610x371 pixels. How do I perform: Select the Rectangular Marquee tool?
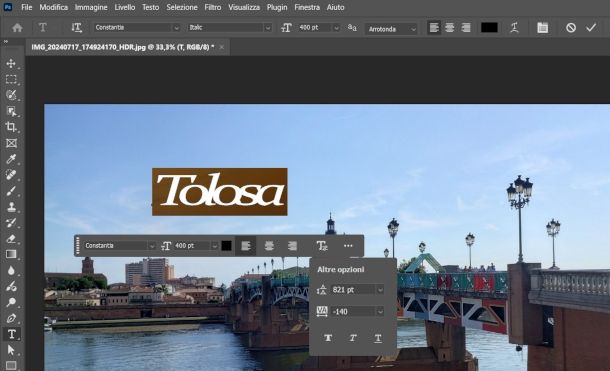click(11, 79)
